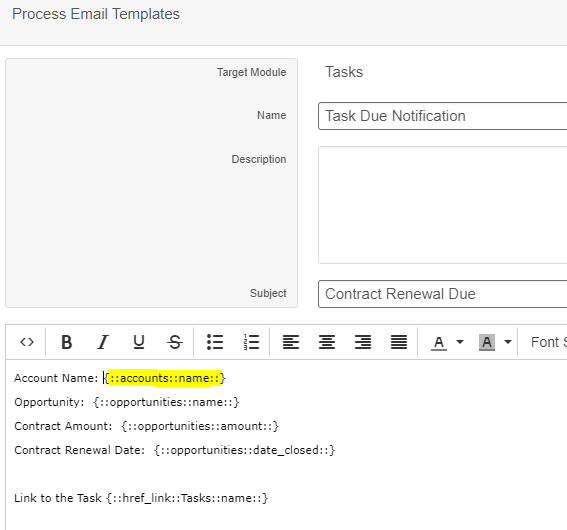The height and width of the screenshot is (530, 567).
Task: Toggle bold formatting
Action: pyautogui.click(x=67, y=342)
